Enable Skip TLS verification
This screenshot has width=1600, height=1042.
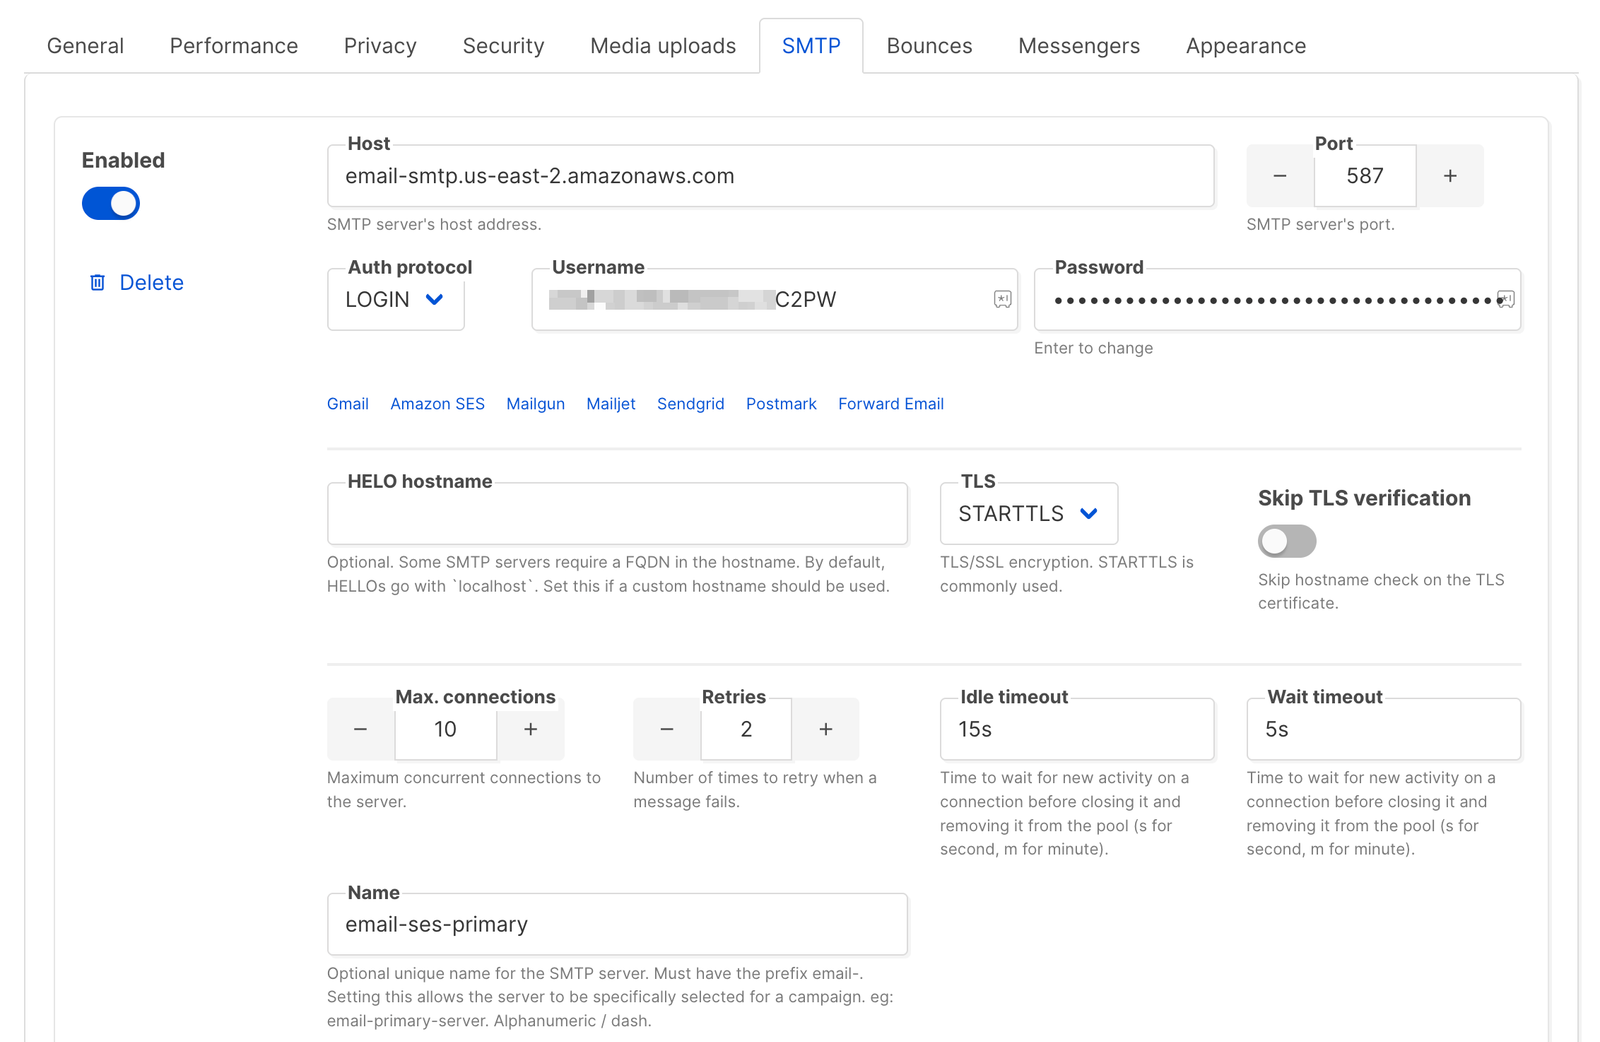pyautogui.click(x=1287, y=541)
